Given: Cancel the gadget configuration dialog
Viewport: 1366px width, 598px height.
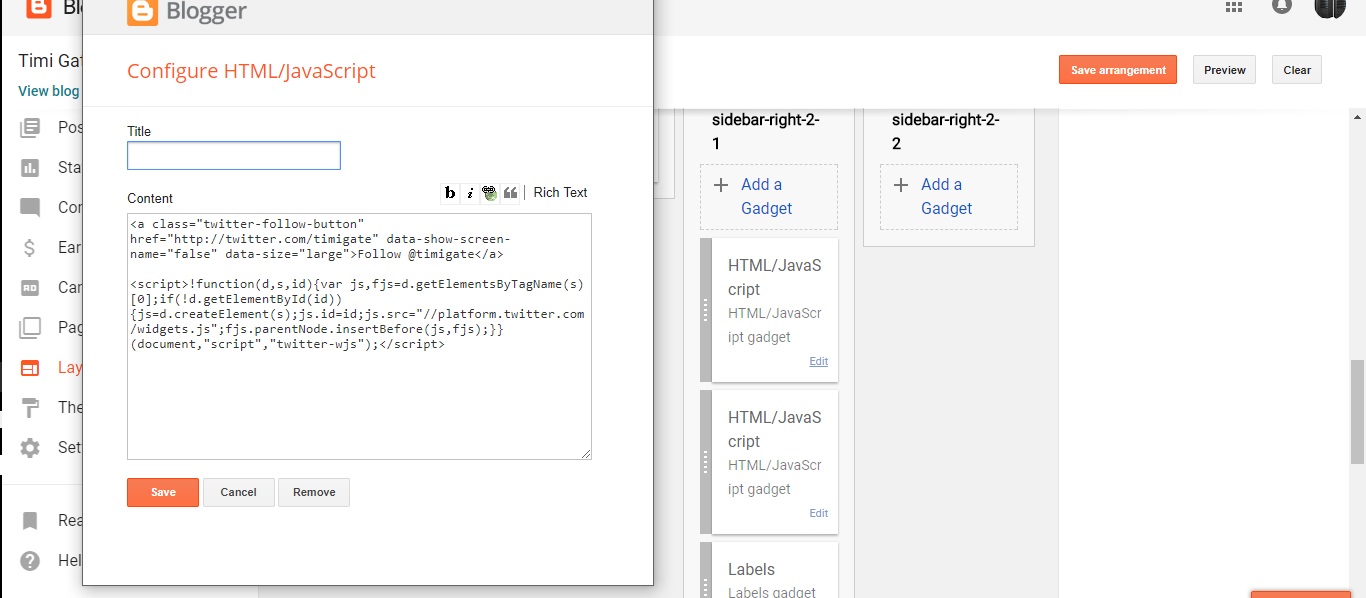Looking at the screenshot, I should (239, 492).
